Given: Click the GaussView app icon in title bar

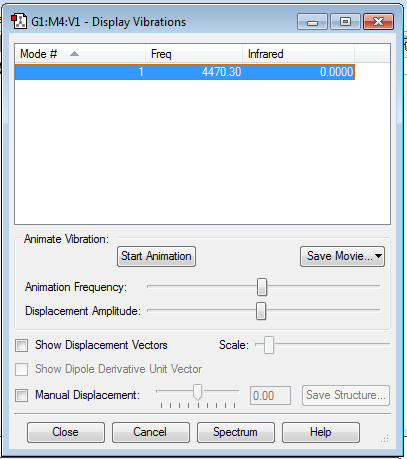Looking at the screenshot, I should click(x=19, y=21).
